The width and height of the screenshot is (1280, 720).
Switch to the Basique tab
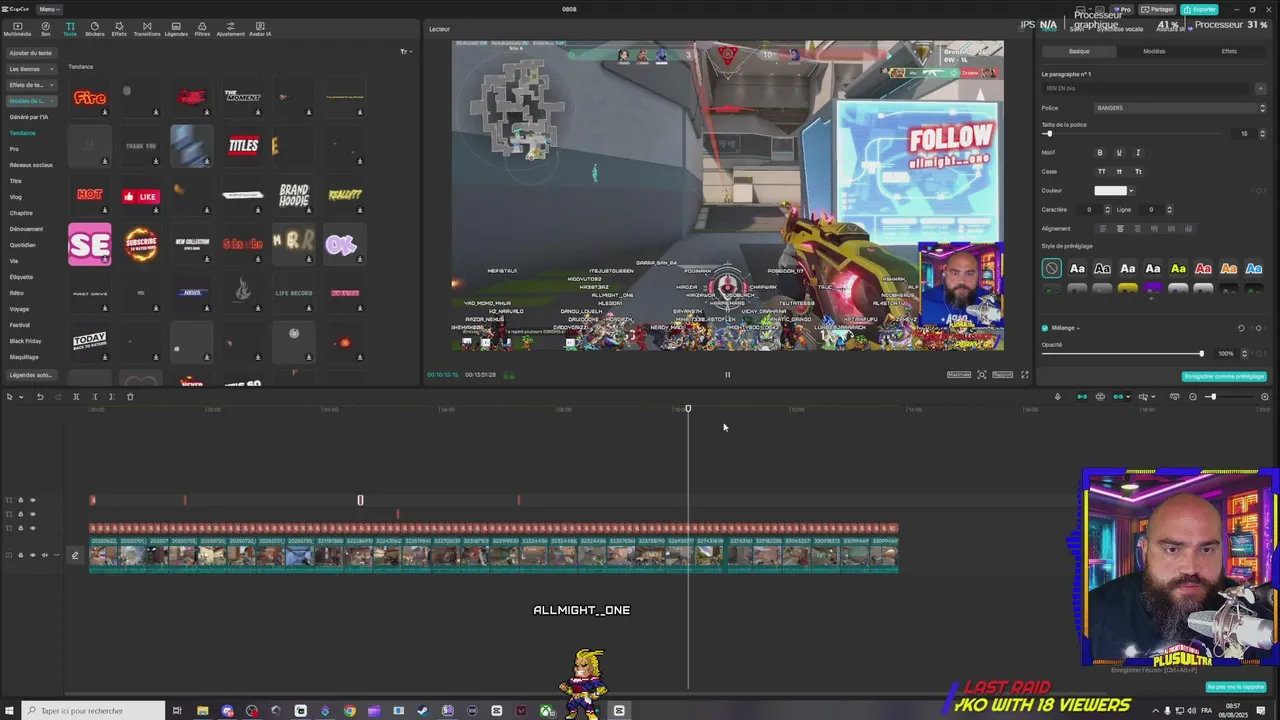click(1079, 52)
